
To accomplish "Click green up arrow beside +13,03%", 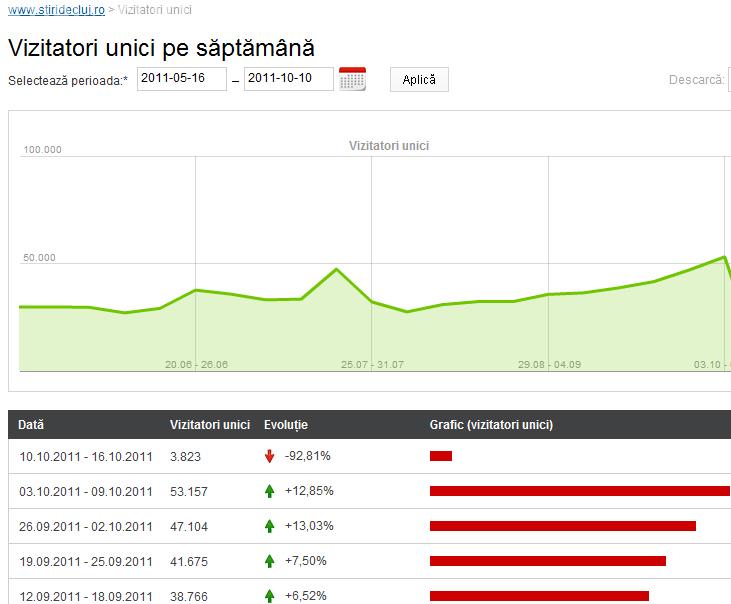I will [x=269, y=526].
